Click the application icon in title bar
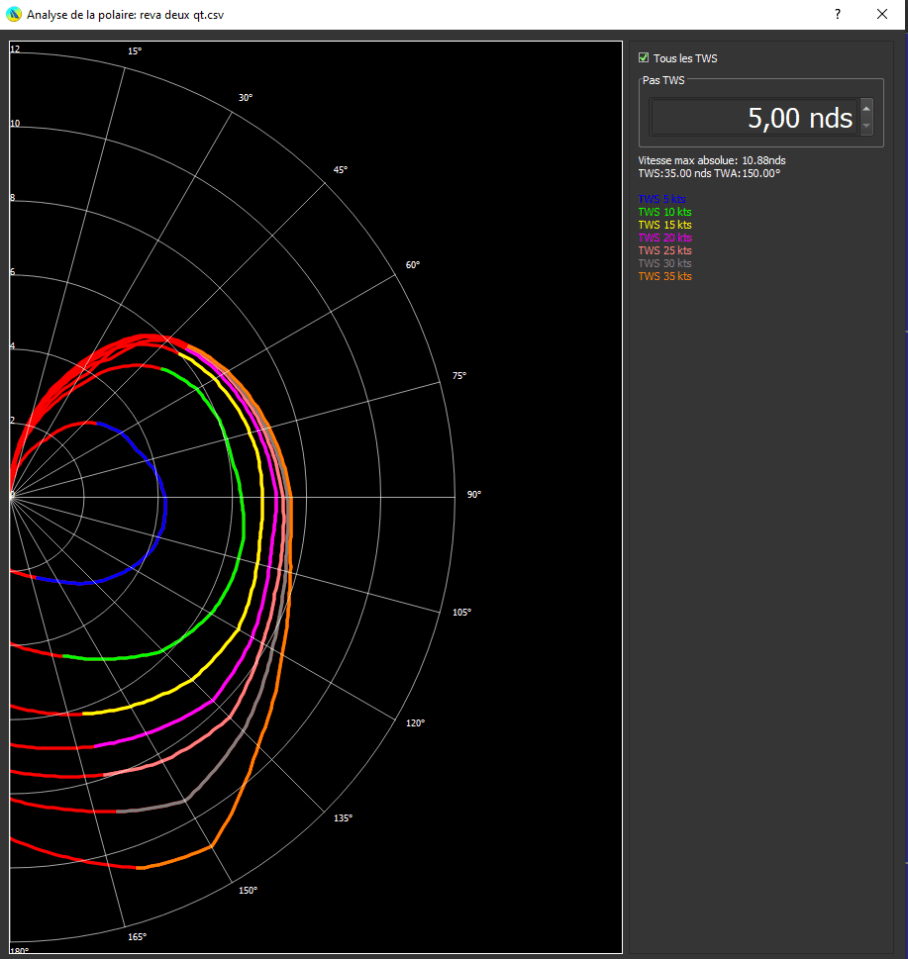Screen dimensions: 908x959 [13, 14]
